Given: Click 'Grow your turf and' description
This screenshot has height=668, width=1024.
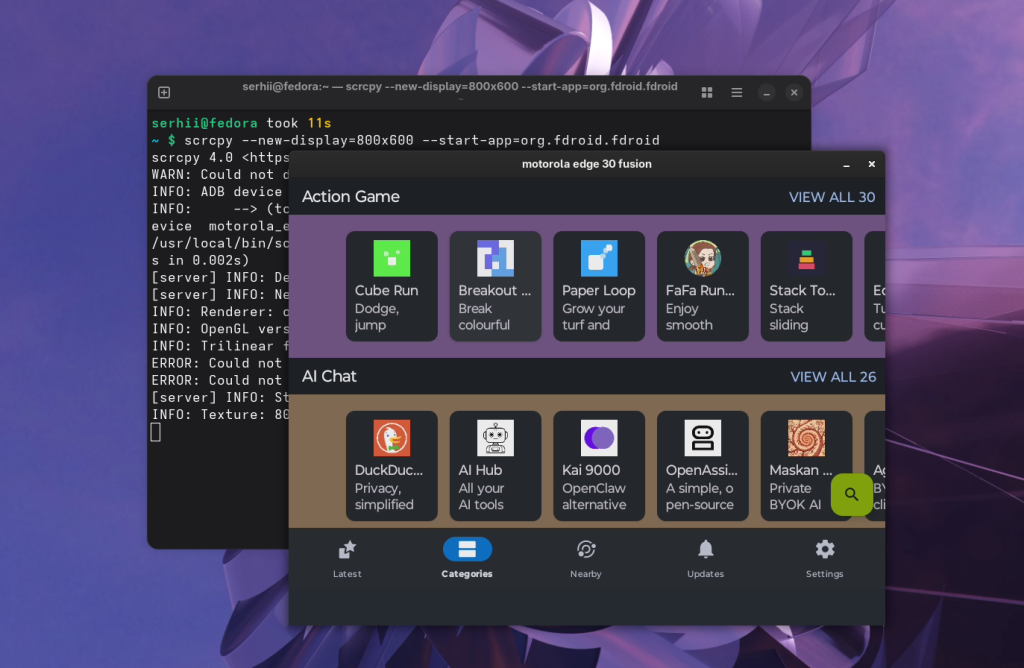Looking at the screenshot, I should click(x=594, y=317).
